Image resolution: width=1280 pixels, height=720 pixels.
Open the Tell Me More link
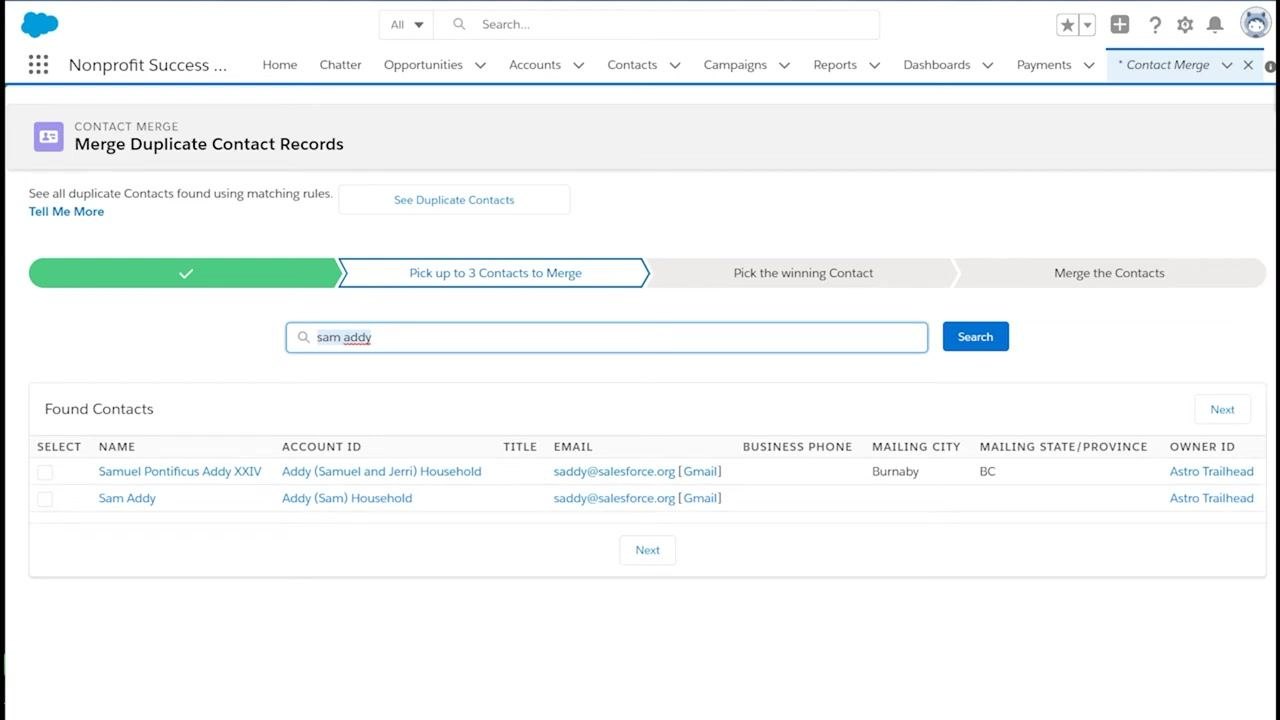[x=66, y=212]
